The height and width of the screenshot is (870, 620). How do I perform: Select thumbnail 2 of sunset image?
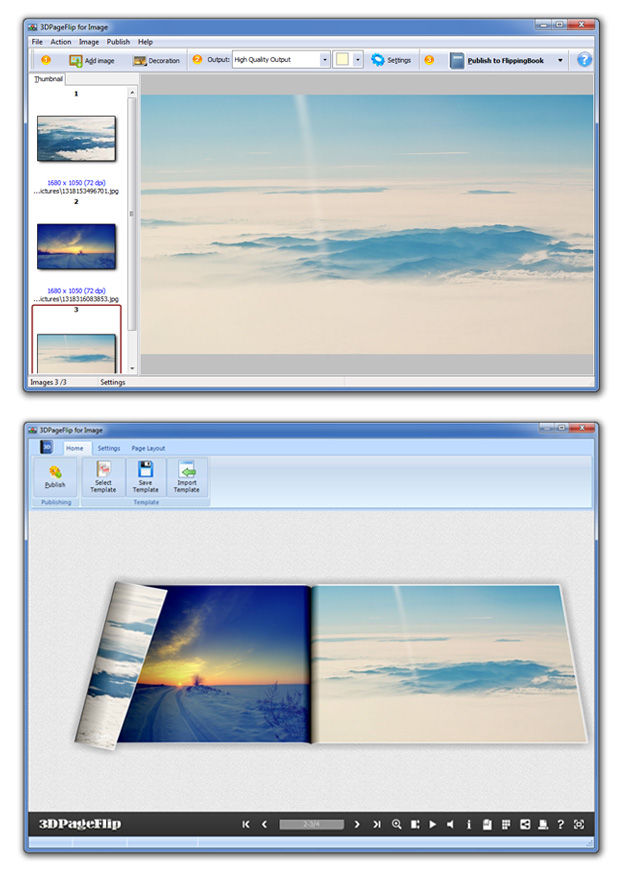click(77, 246)
